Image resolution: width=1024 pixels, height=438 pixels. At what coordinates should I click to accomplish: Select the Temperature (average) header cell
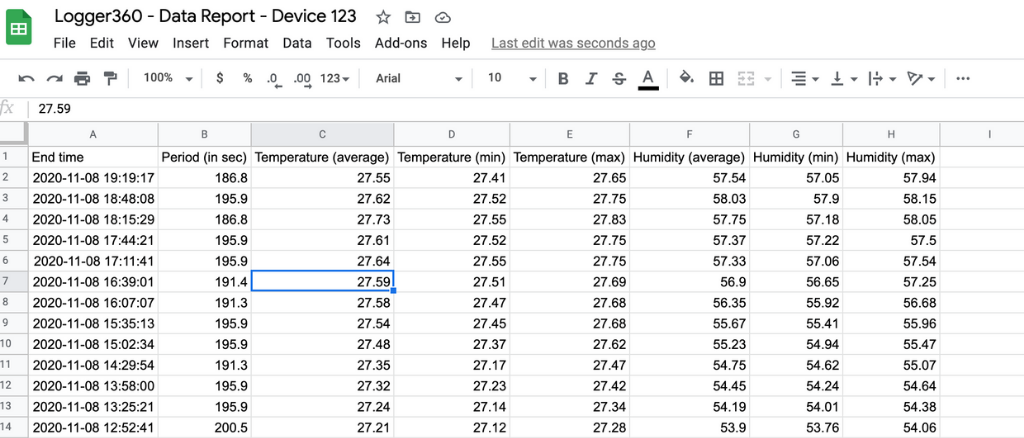[322, 158]
